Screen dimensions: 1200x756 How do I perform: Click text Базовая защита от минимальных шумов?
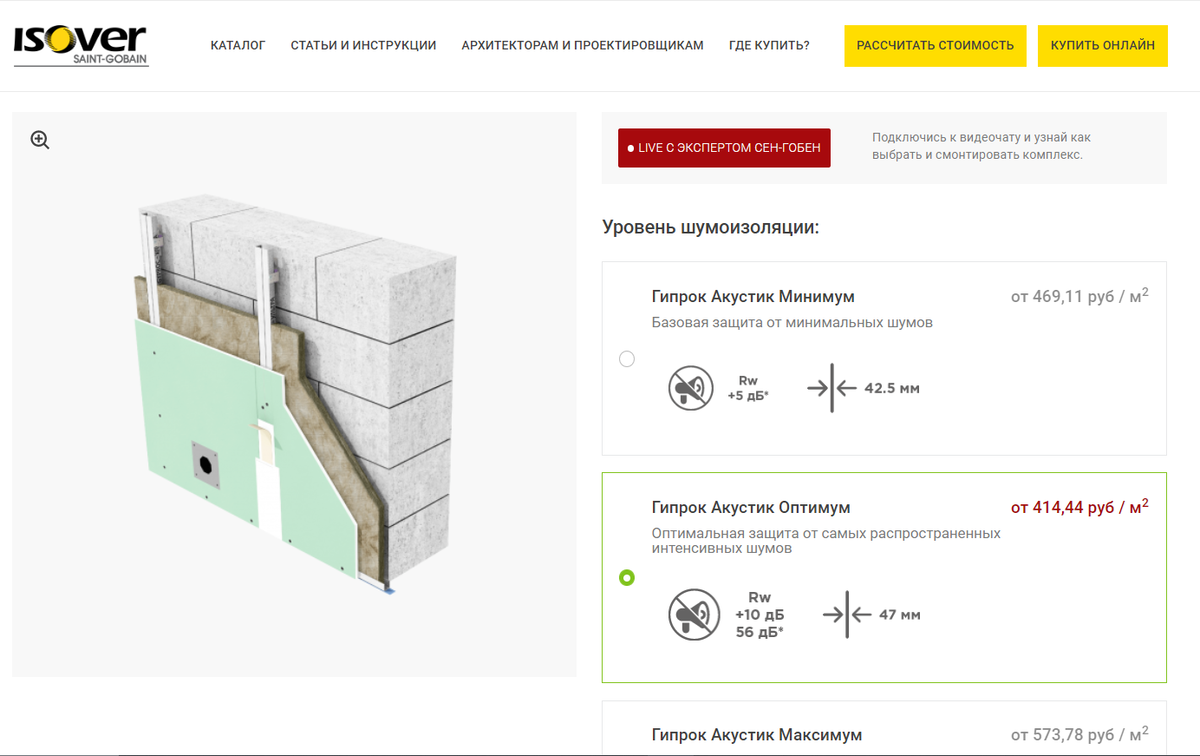click(x=792, y=323)
